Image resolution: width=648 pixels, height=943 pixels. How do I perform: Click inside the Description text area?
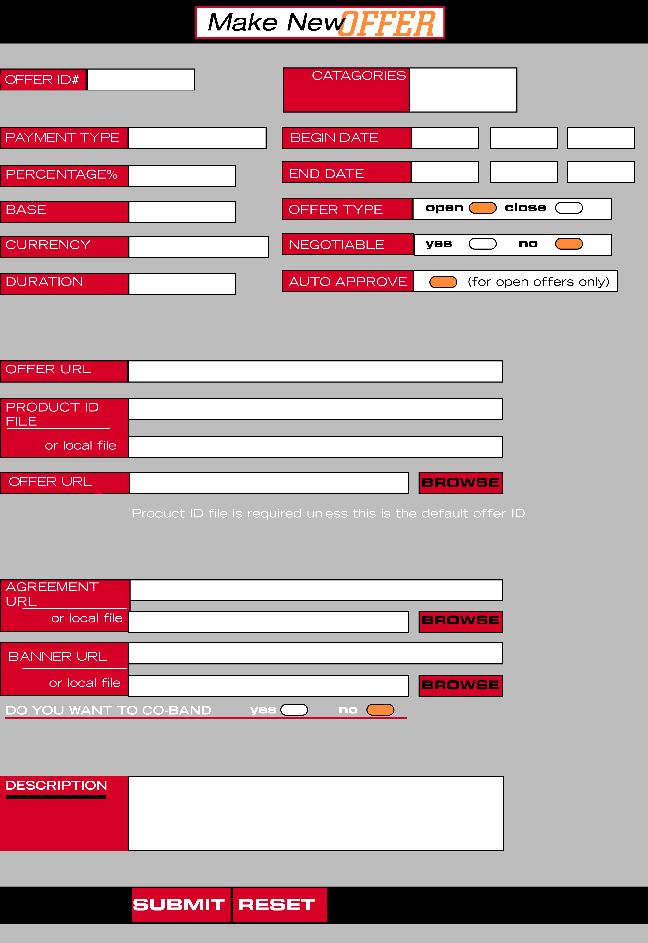315,813
